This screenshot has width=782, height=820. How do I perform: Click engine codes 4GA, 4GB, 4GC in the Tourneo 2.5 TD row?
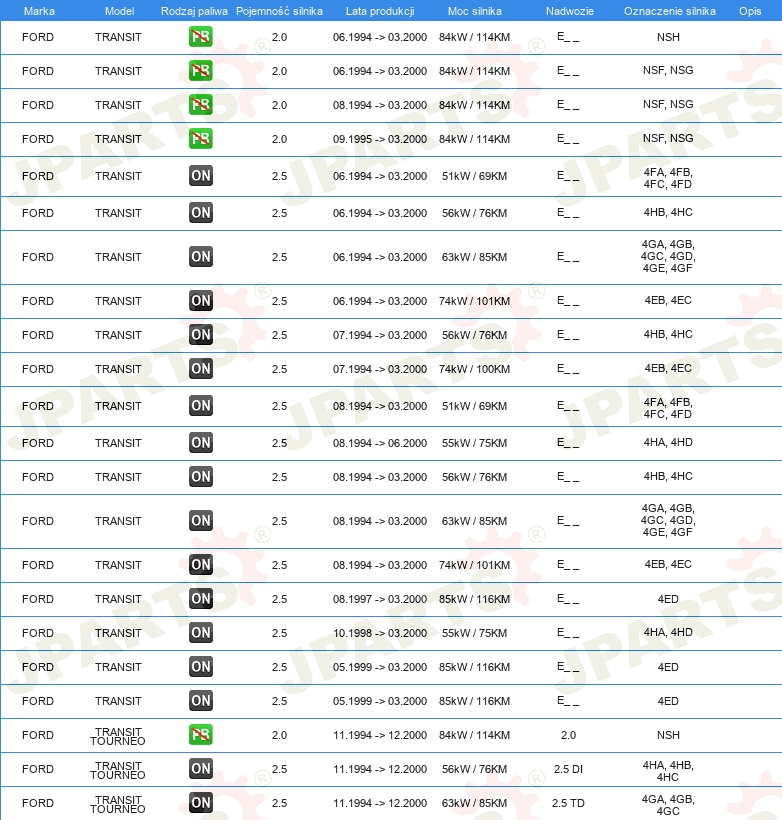[x=668, y=805]
